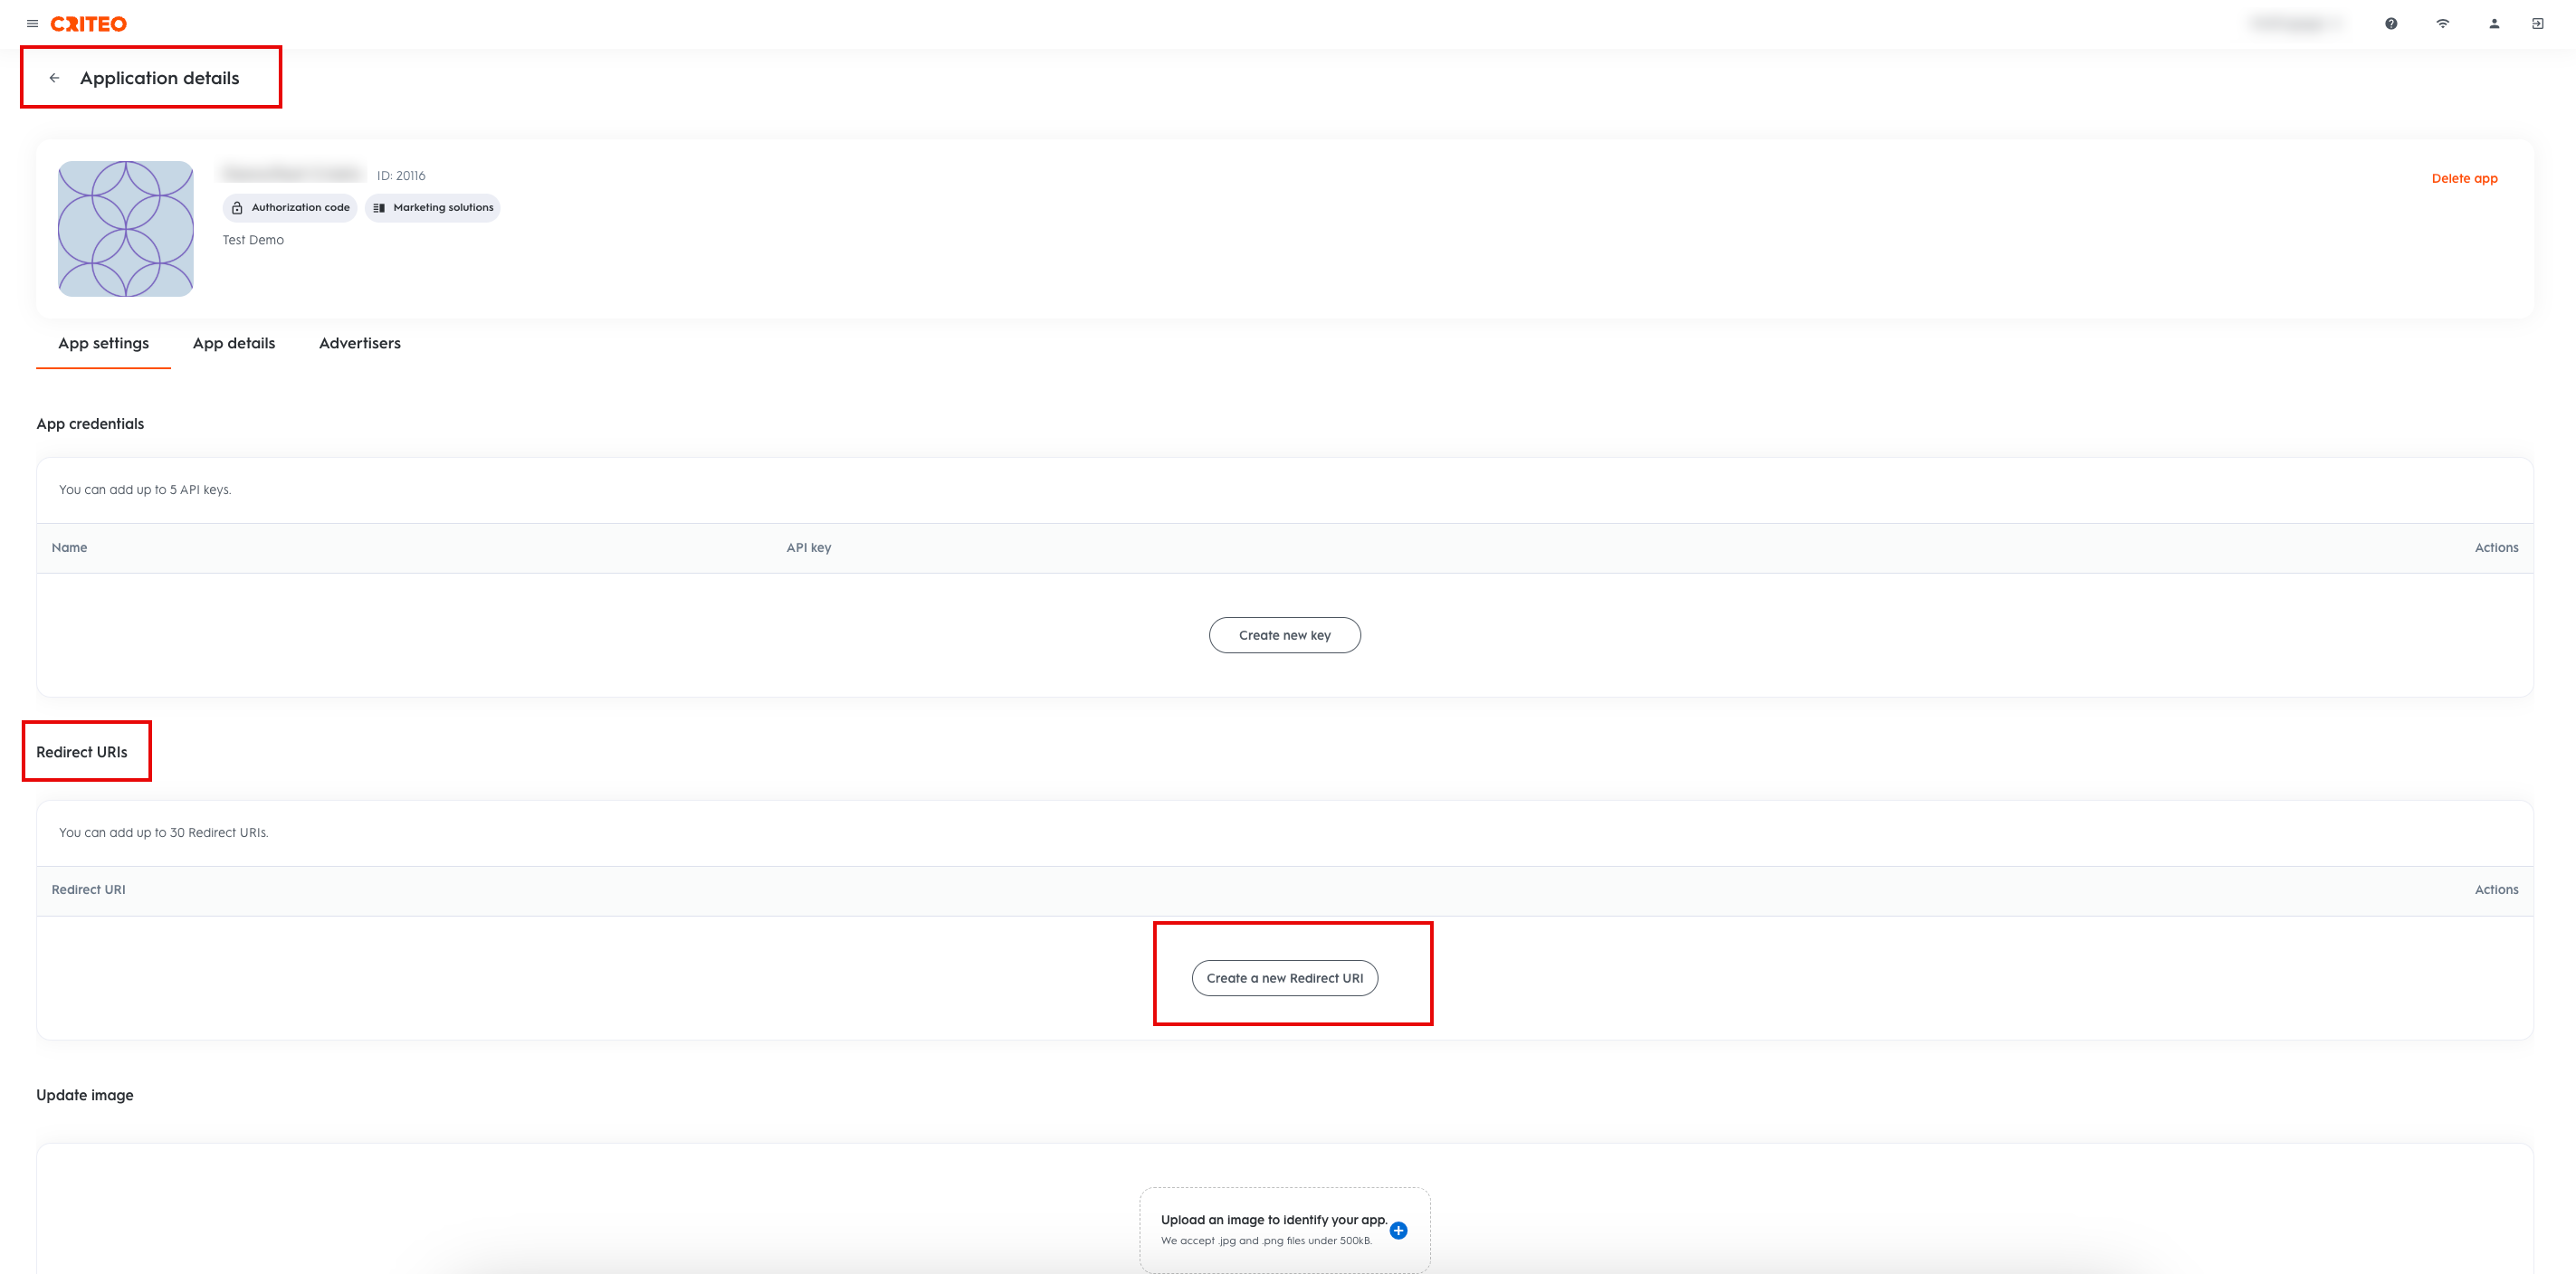Open the Advertisers tab
This screenshot has height=1274, width=2576.
(x=359, y=343)
